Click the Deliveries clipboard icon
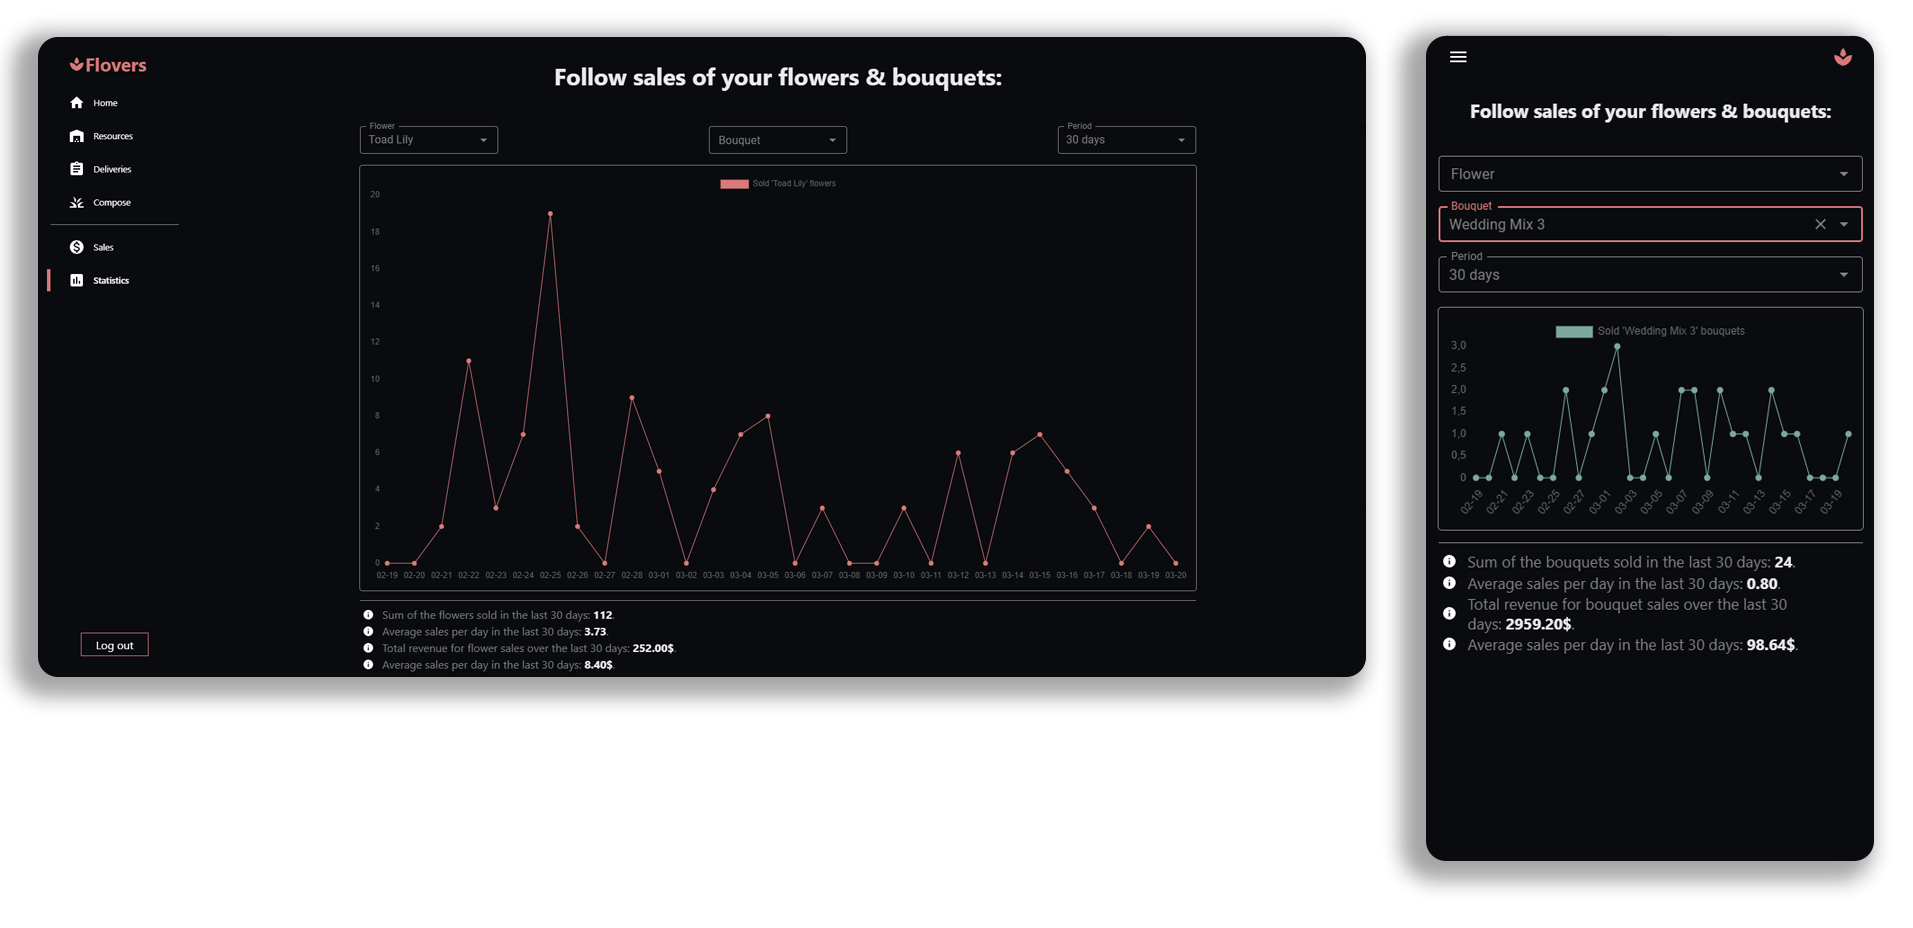 coord(77,169)
